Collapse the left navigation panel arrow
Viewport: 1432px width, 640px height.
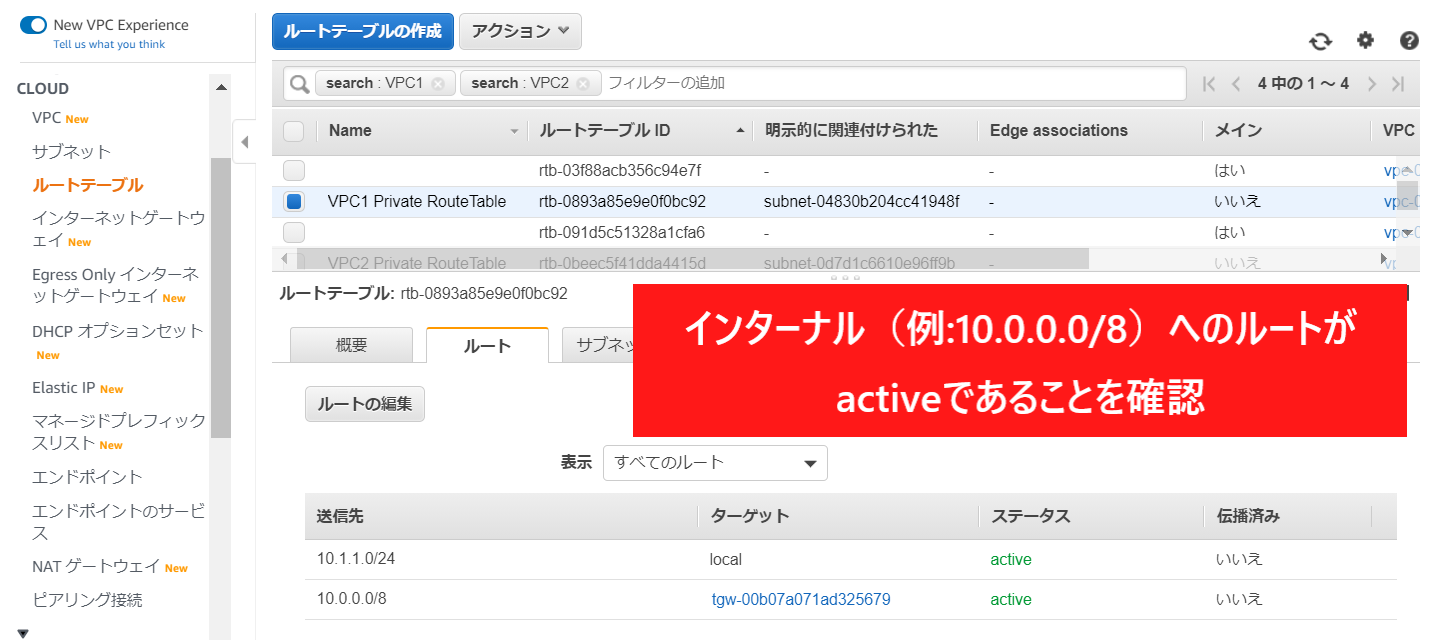[x=245, y=142]
